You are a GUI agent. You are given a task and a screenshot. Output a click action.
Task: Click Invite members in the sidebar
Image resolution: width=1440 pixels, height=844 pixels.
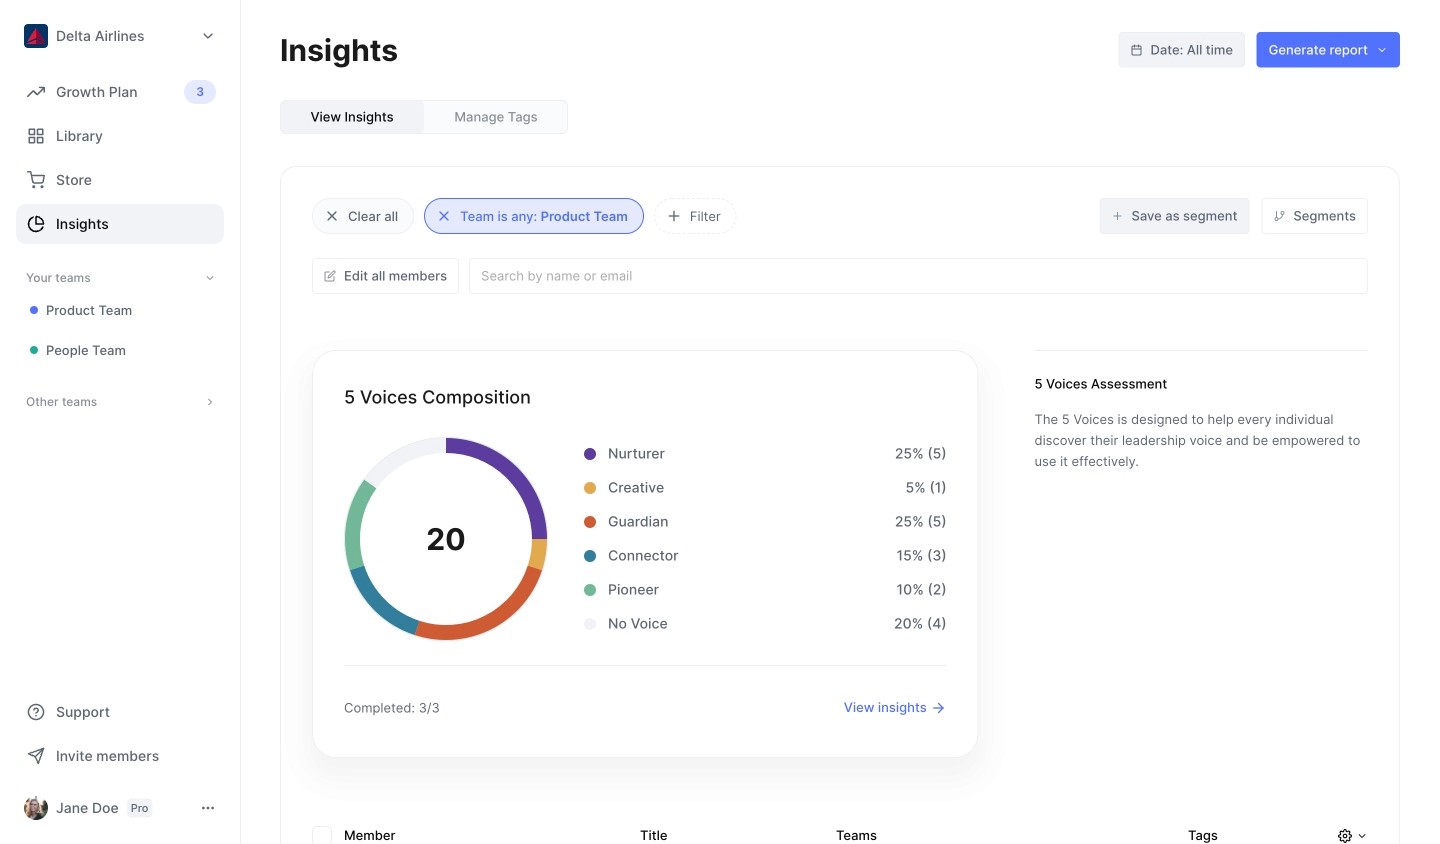click(x=120, y=756)
